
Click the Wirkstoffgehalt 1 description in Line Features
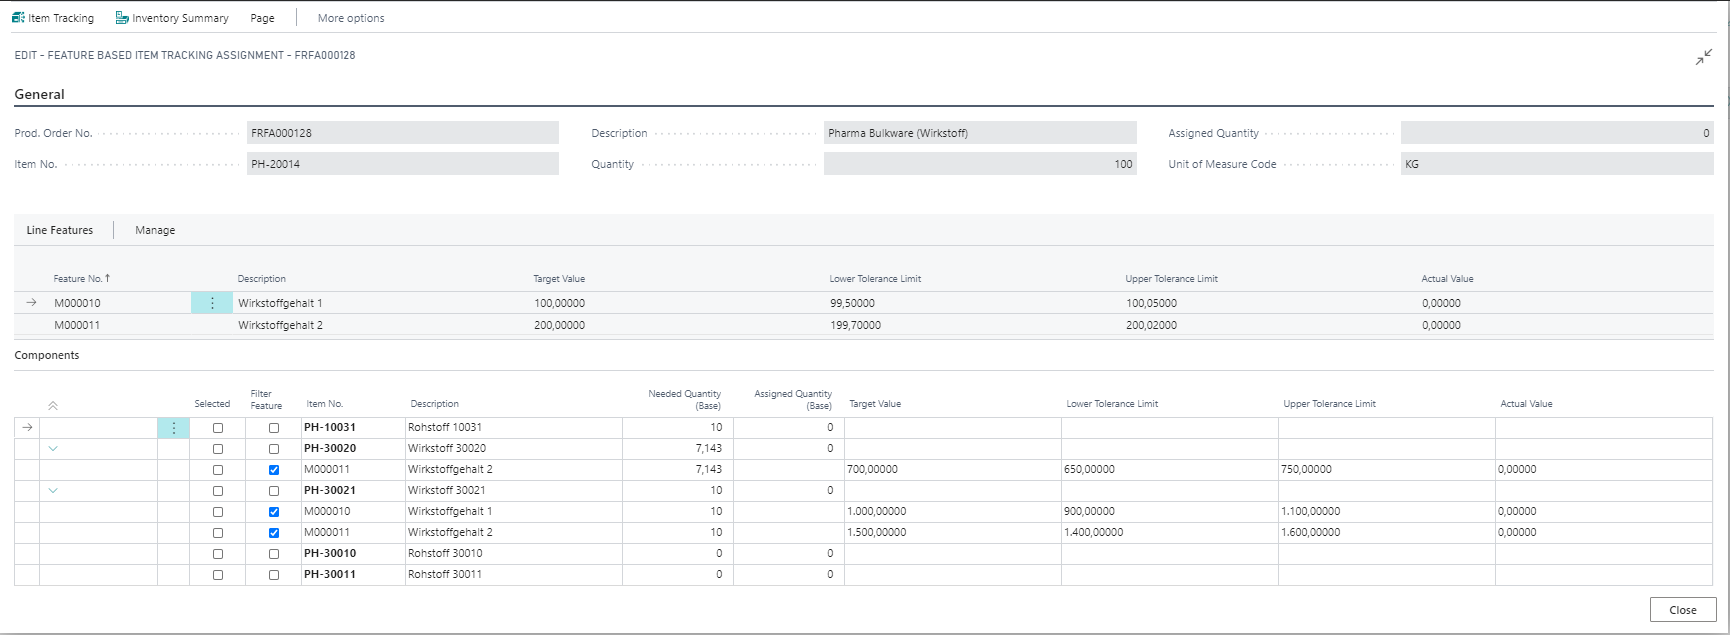[x=280, y=303]
